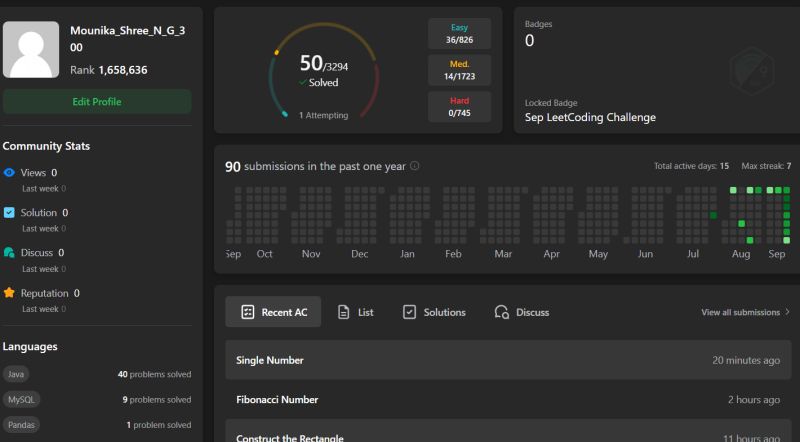Click the Views eye icon

click(9, 173)
